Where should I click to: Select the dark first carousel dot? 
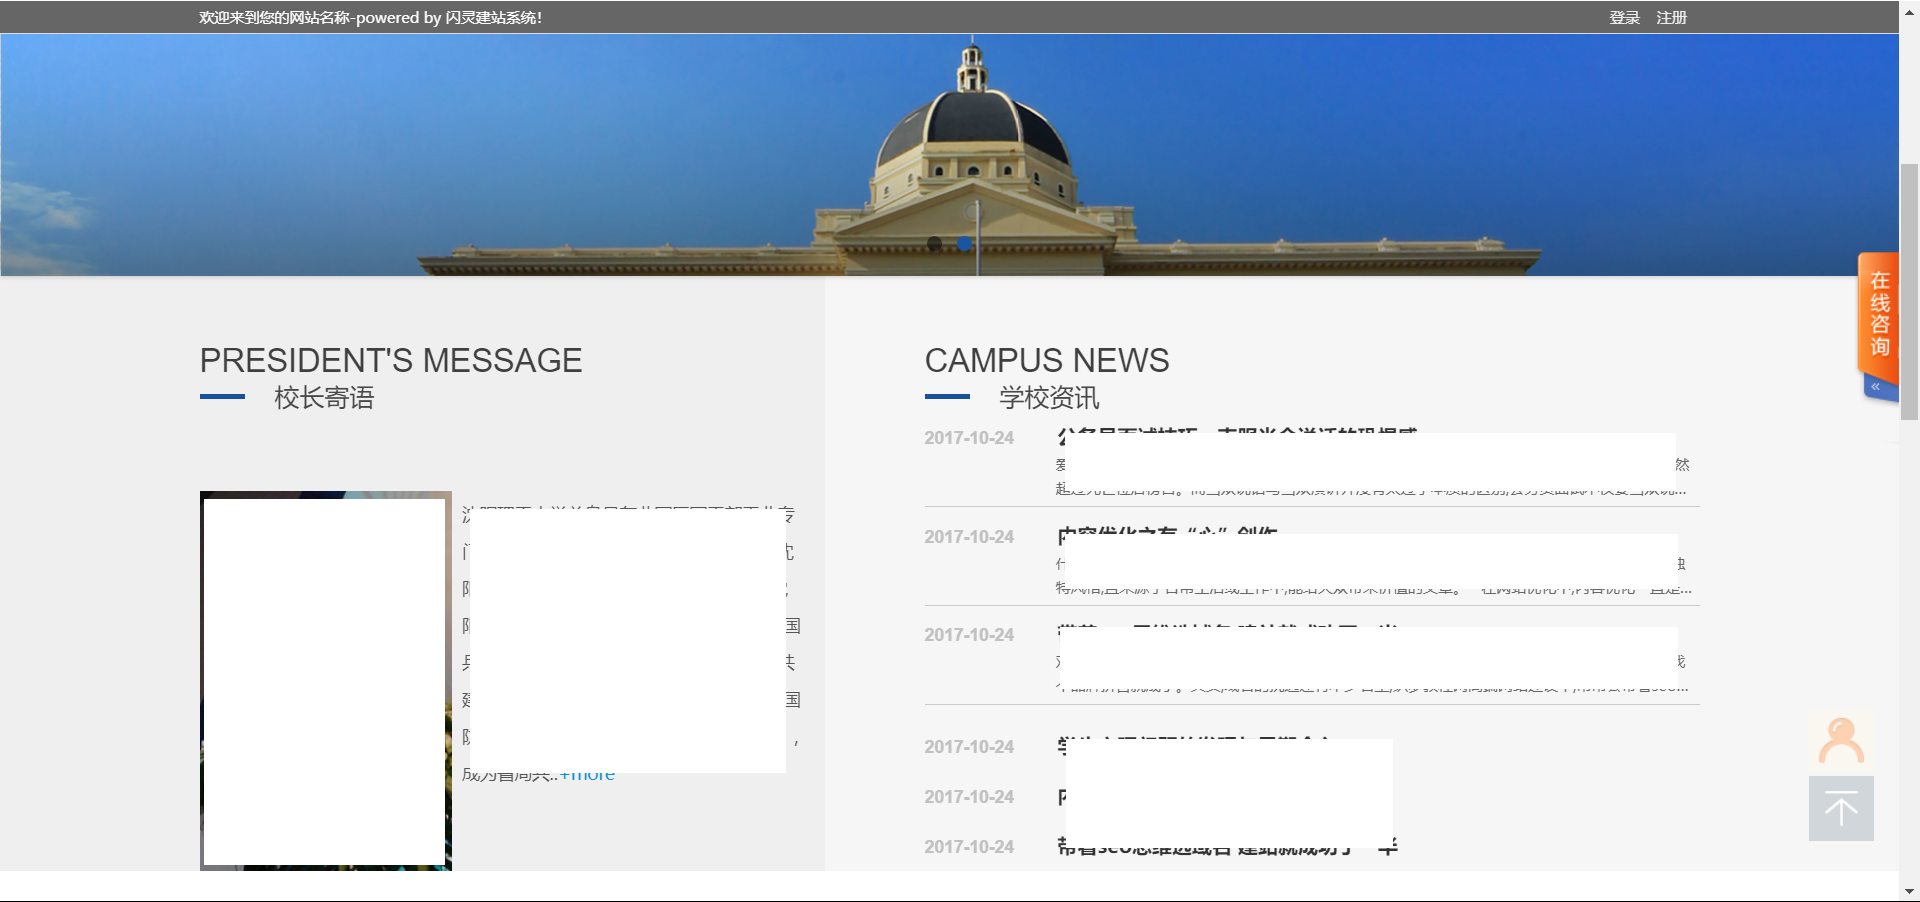pyautogui.click(x=935, y=243)
